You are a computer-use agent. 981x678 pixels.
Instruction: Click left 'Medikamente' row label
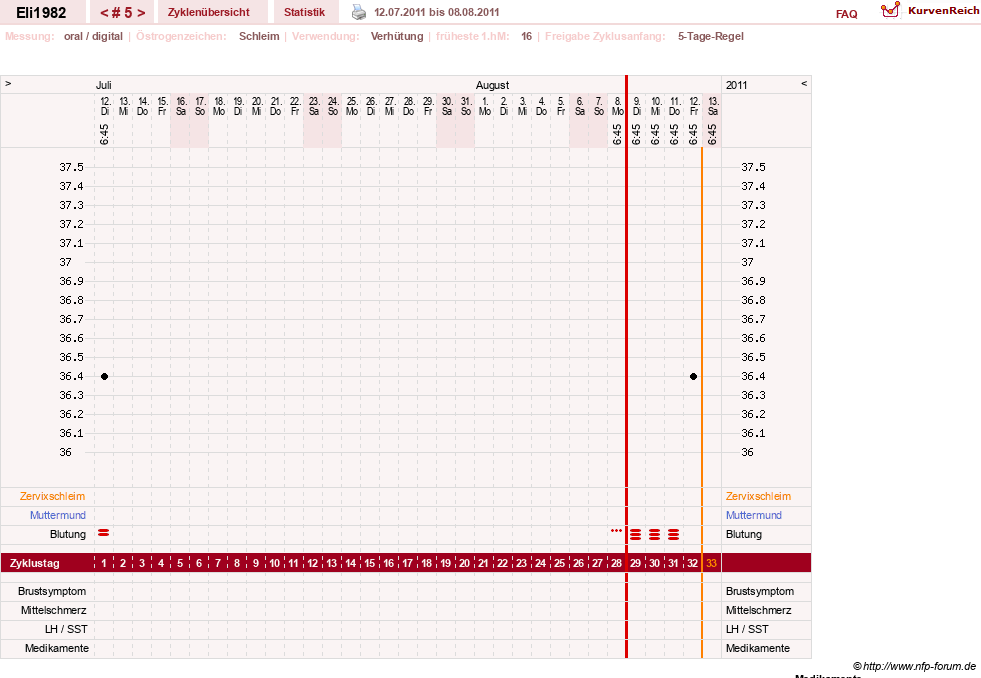pos(57,648)
